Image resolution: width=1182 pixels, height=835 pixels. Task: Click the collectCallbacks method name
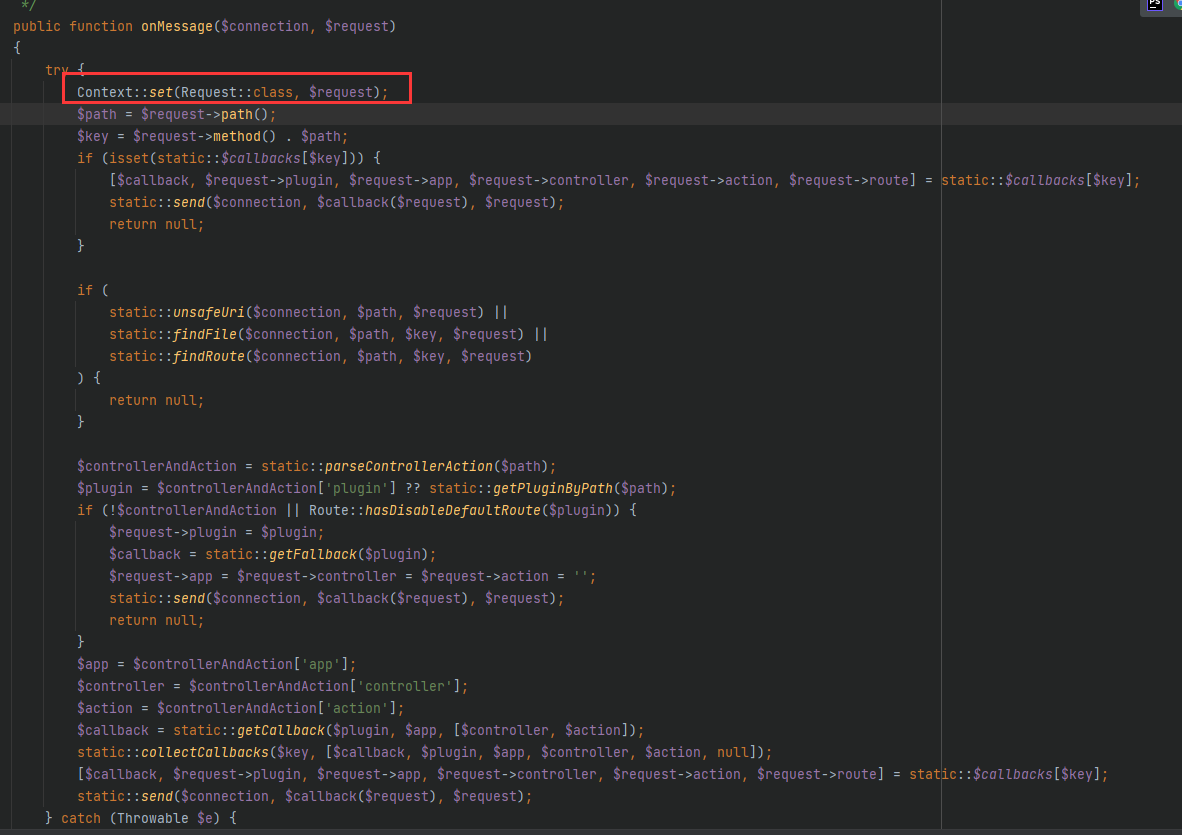205,752
